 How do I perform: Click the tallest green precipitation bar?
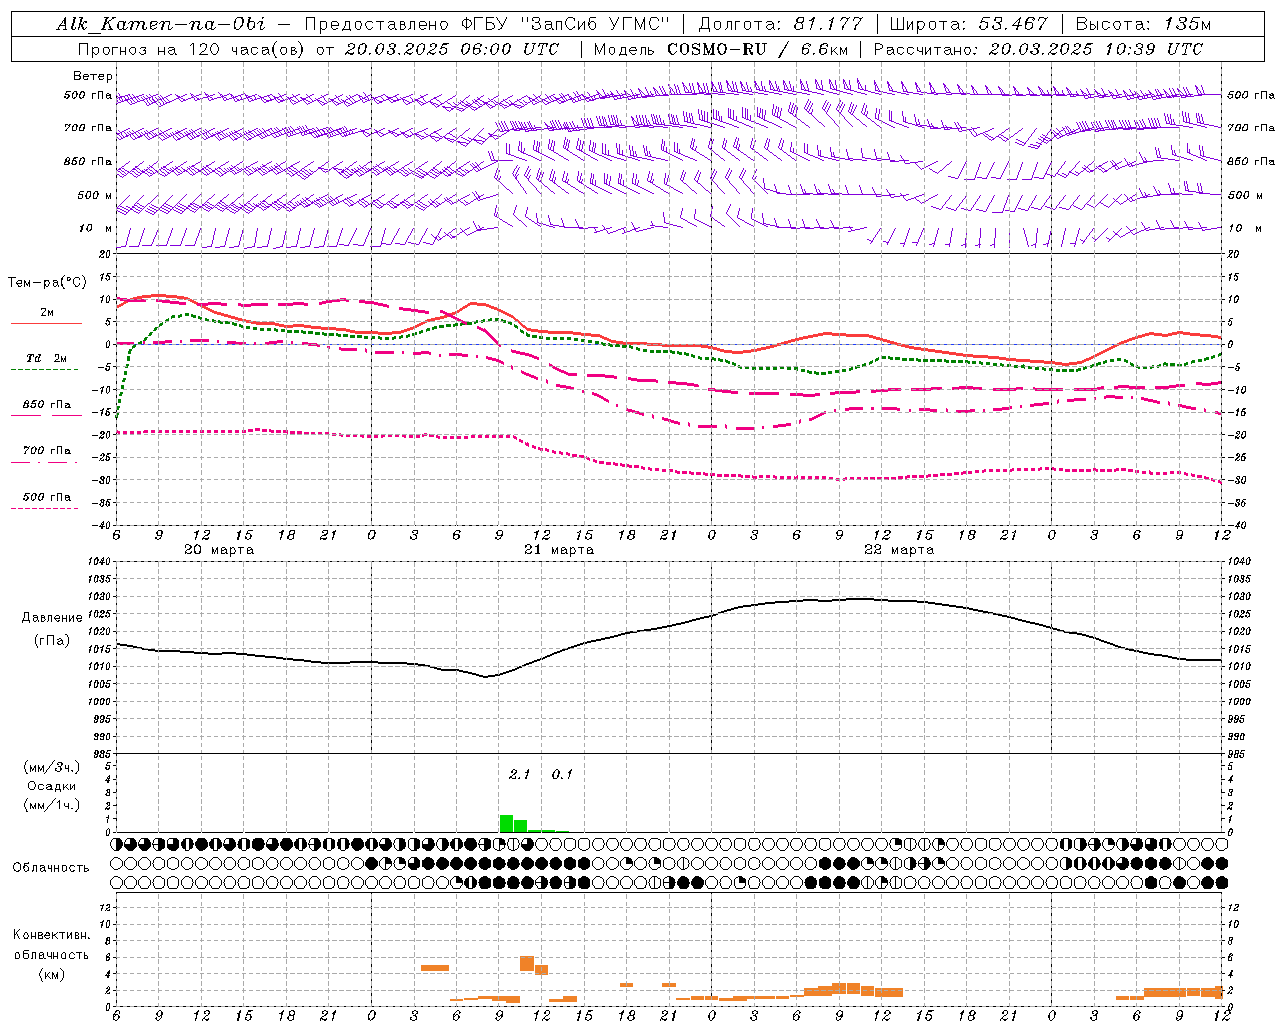pos(506,824)
